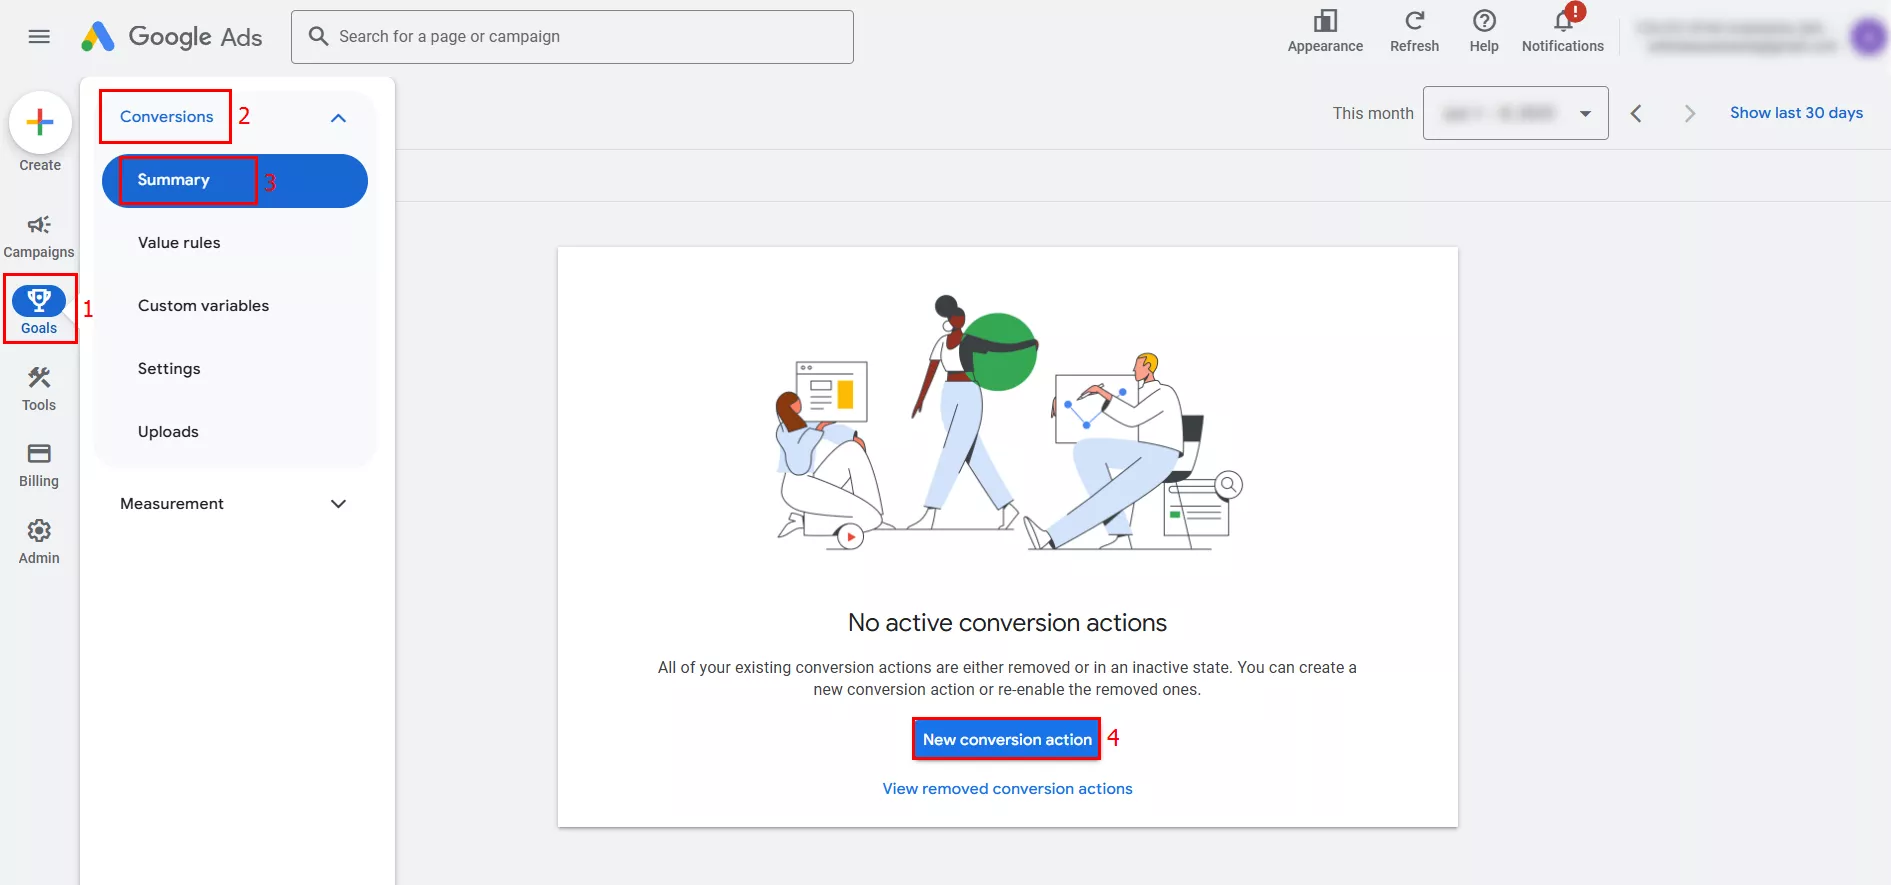Open the Billing card icon
This screenshot has width=1891, height=885.
click(x=39, y=454)
